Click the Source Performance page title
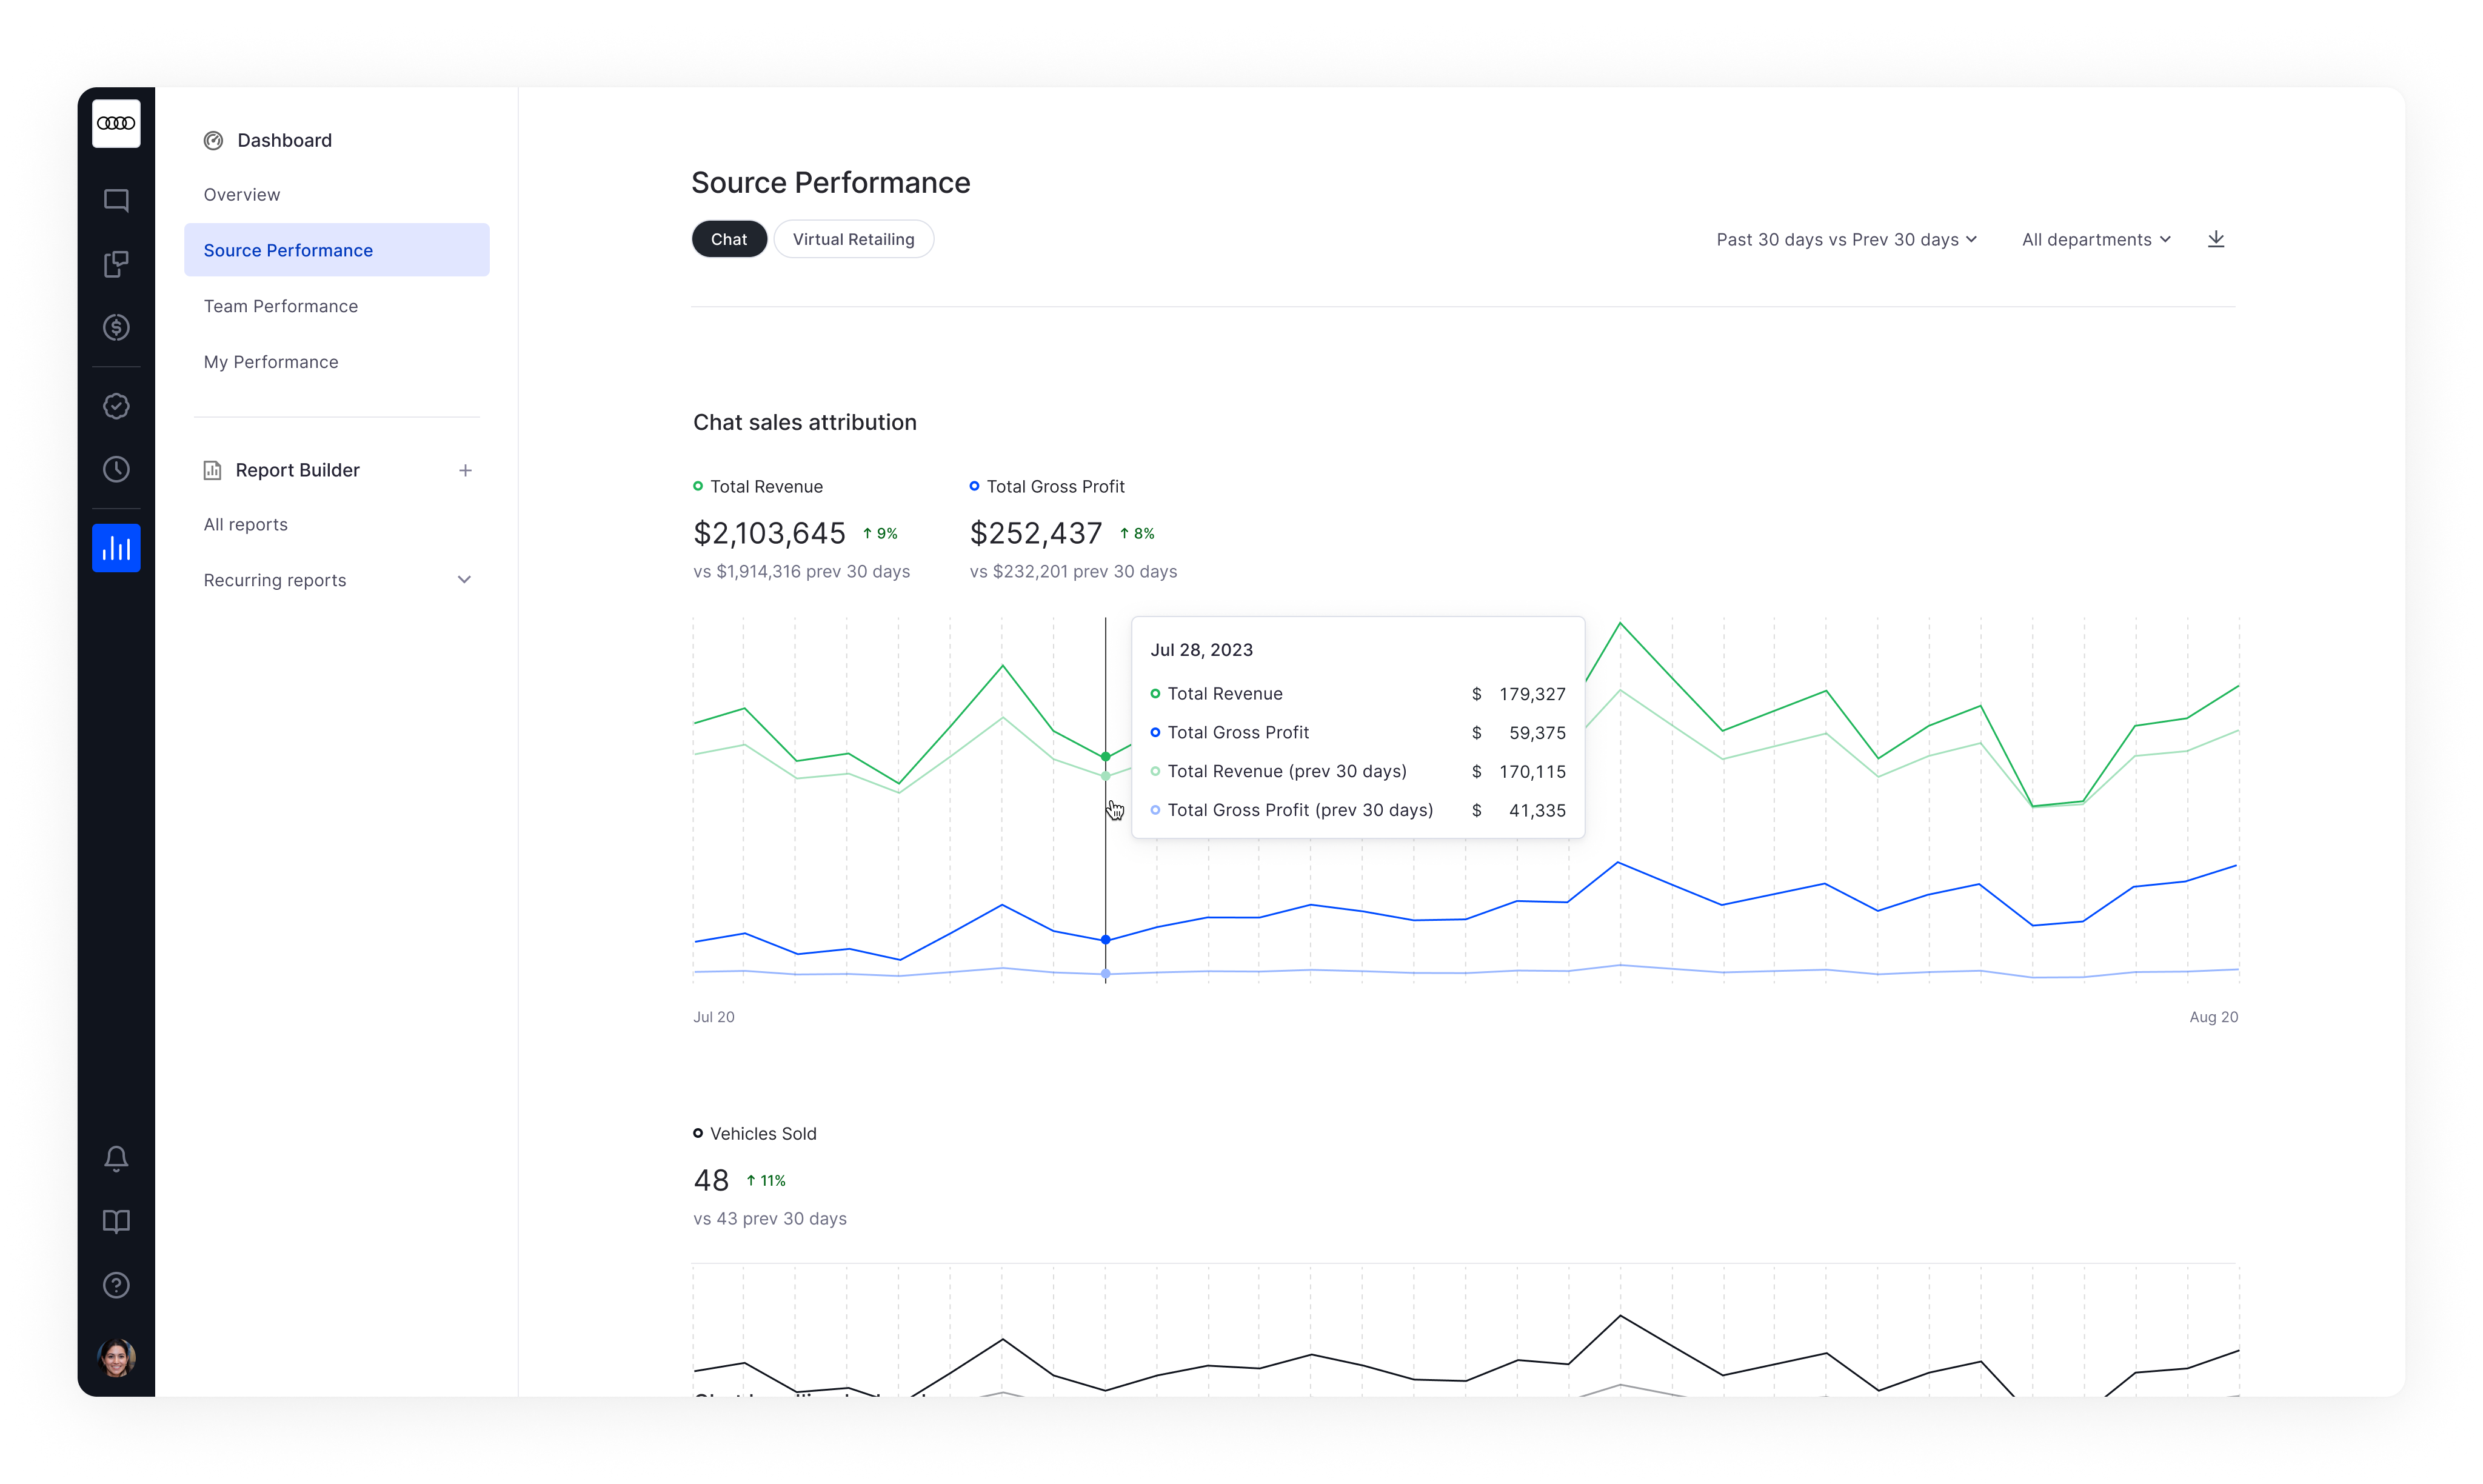The width and height of the screenshot is (2483, 1484). click(x=830, y=183)
